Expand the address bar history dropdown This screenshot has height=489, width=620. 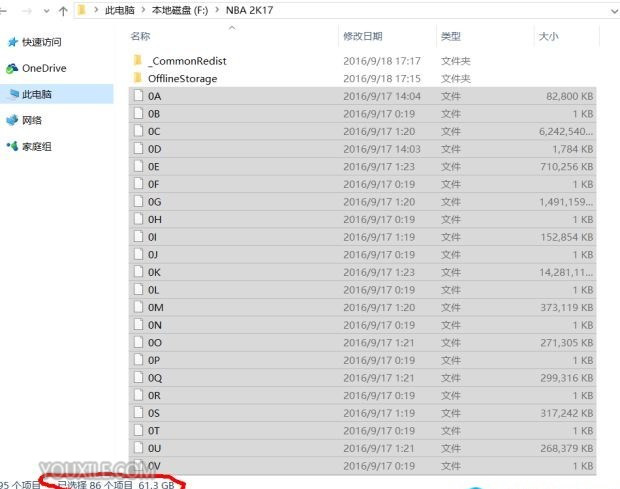pos(609,10)
